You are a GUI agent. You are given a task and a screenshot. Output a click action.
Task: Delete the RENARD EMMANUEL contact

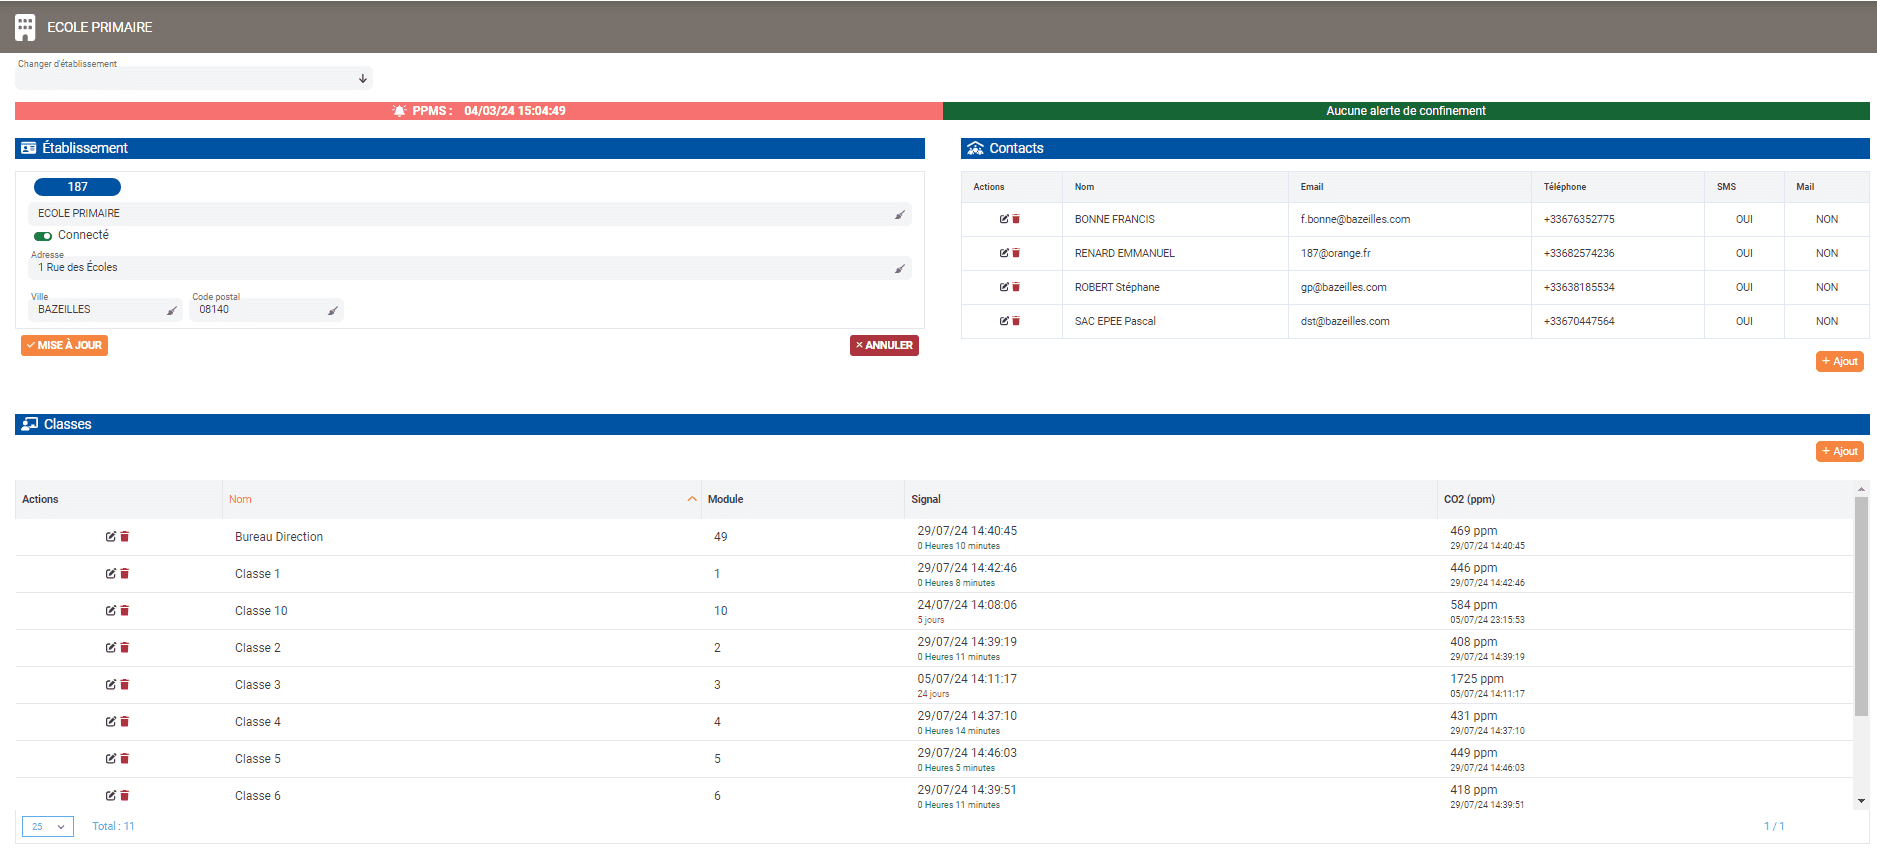[1016, 253]
